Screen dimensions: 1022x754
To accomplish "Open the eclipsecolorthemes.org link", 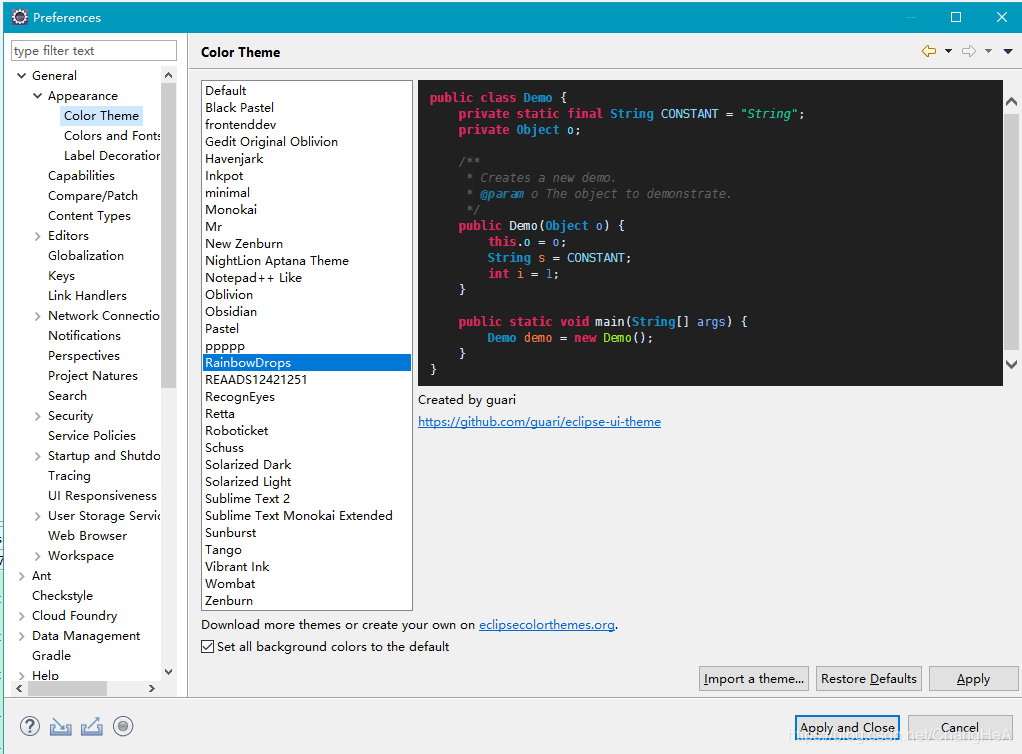I will coord(547,624).
